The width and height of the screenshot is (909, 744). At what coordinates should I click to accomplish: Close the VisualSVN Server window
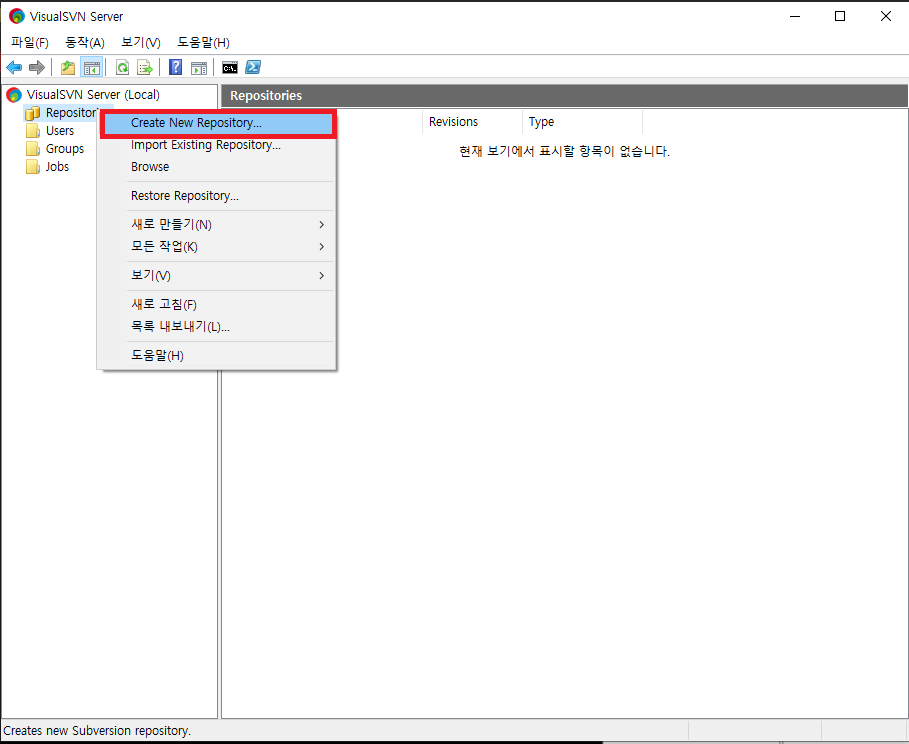(885, 16)
